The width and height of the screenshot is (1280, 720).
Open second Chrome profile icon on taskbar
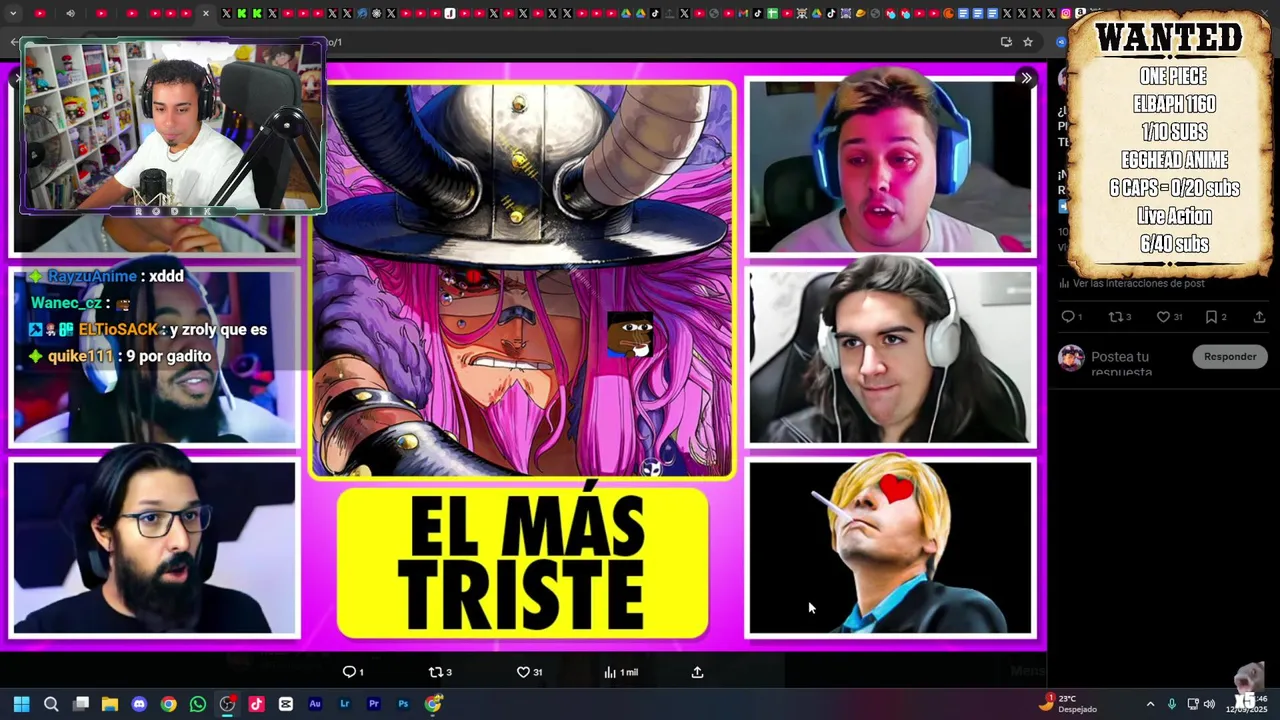pos(433,704)
